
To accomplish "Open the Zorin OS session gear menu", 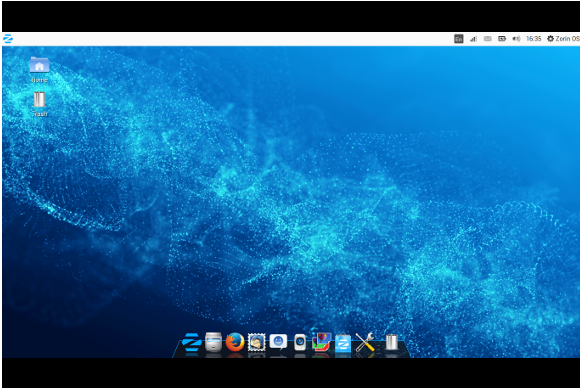I will (563, 39).
